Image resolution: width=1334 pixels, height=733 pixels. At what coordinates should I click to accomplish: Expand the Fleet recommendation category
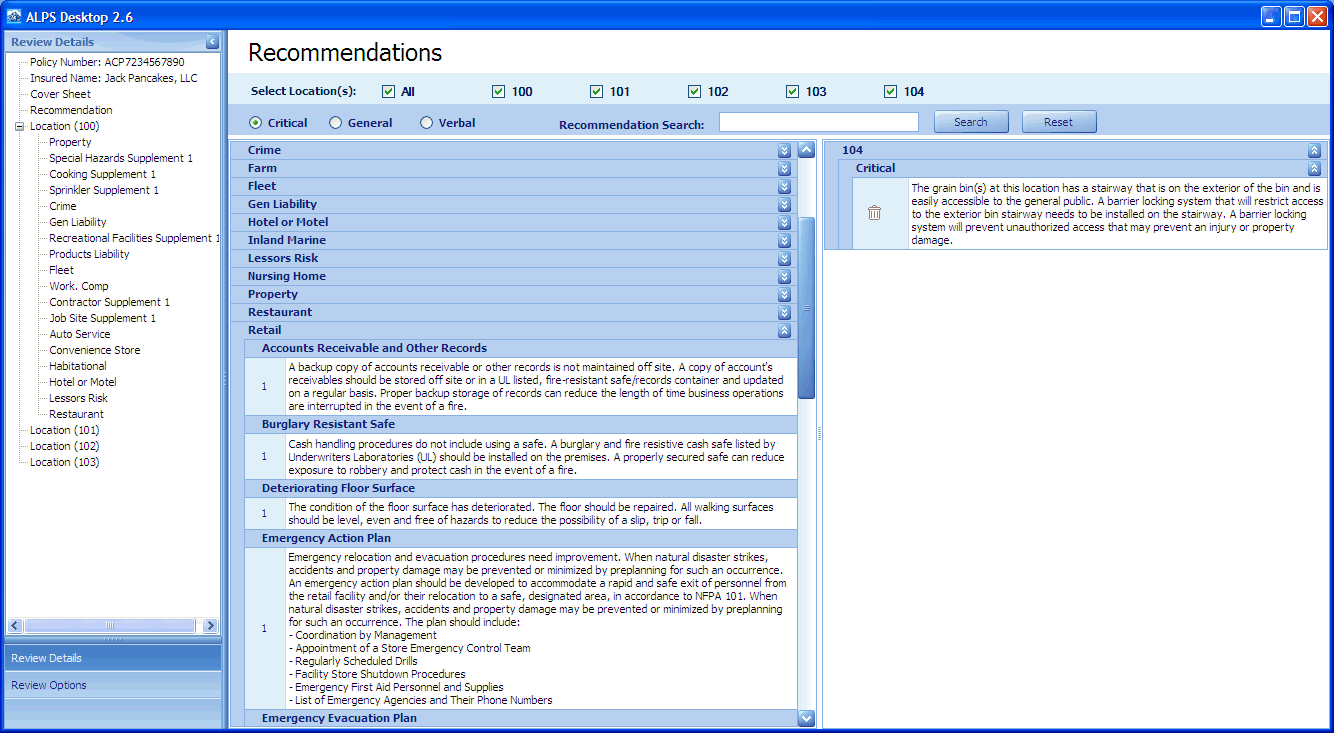coord(784,186)
